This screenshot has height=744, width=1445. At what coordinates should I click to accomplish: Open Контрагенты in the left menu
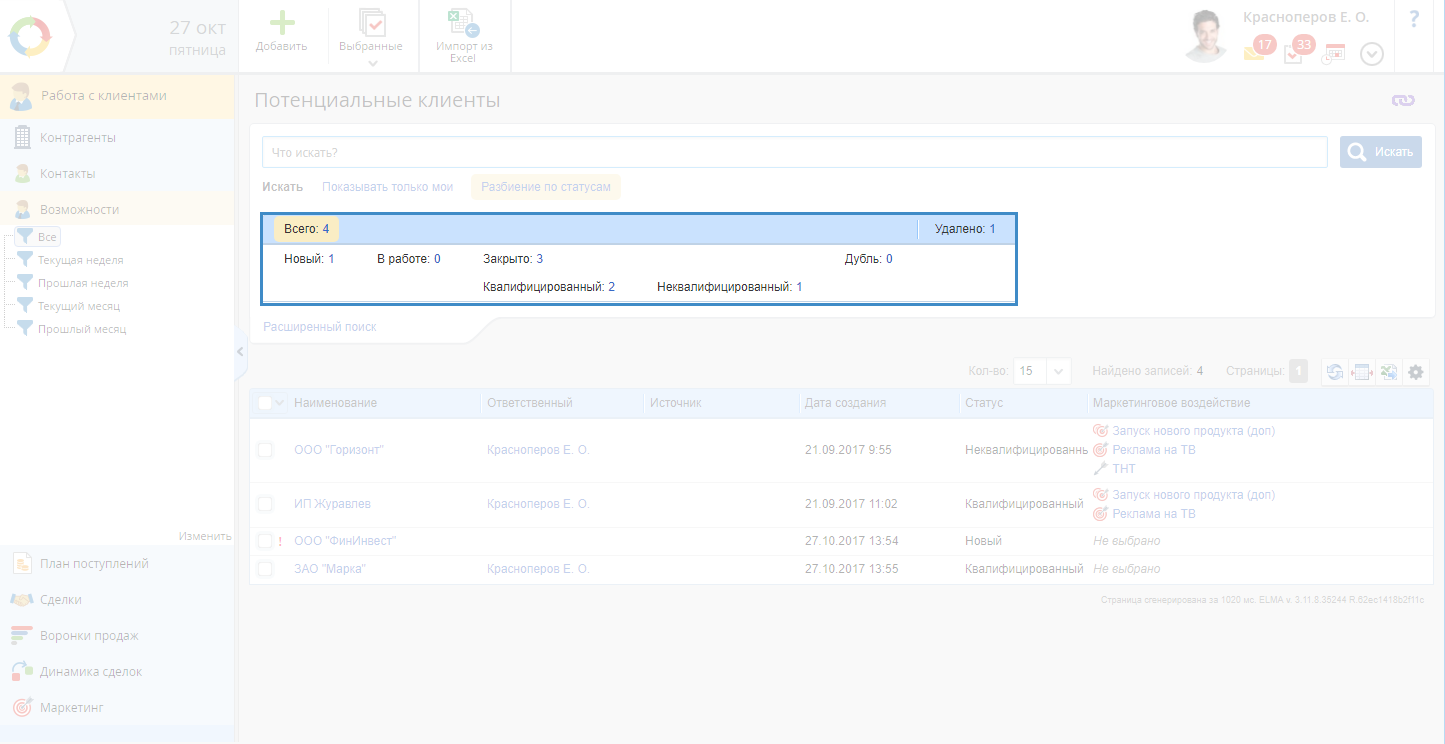point(78,138)
